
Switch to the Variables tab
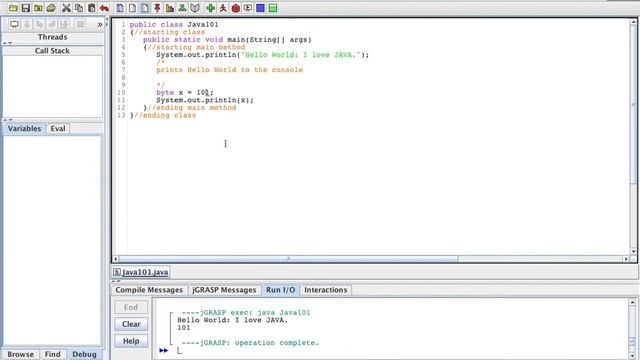click(x=24, y=129)
